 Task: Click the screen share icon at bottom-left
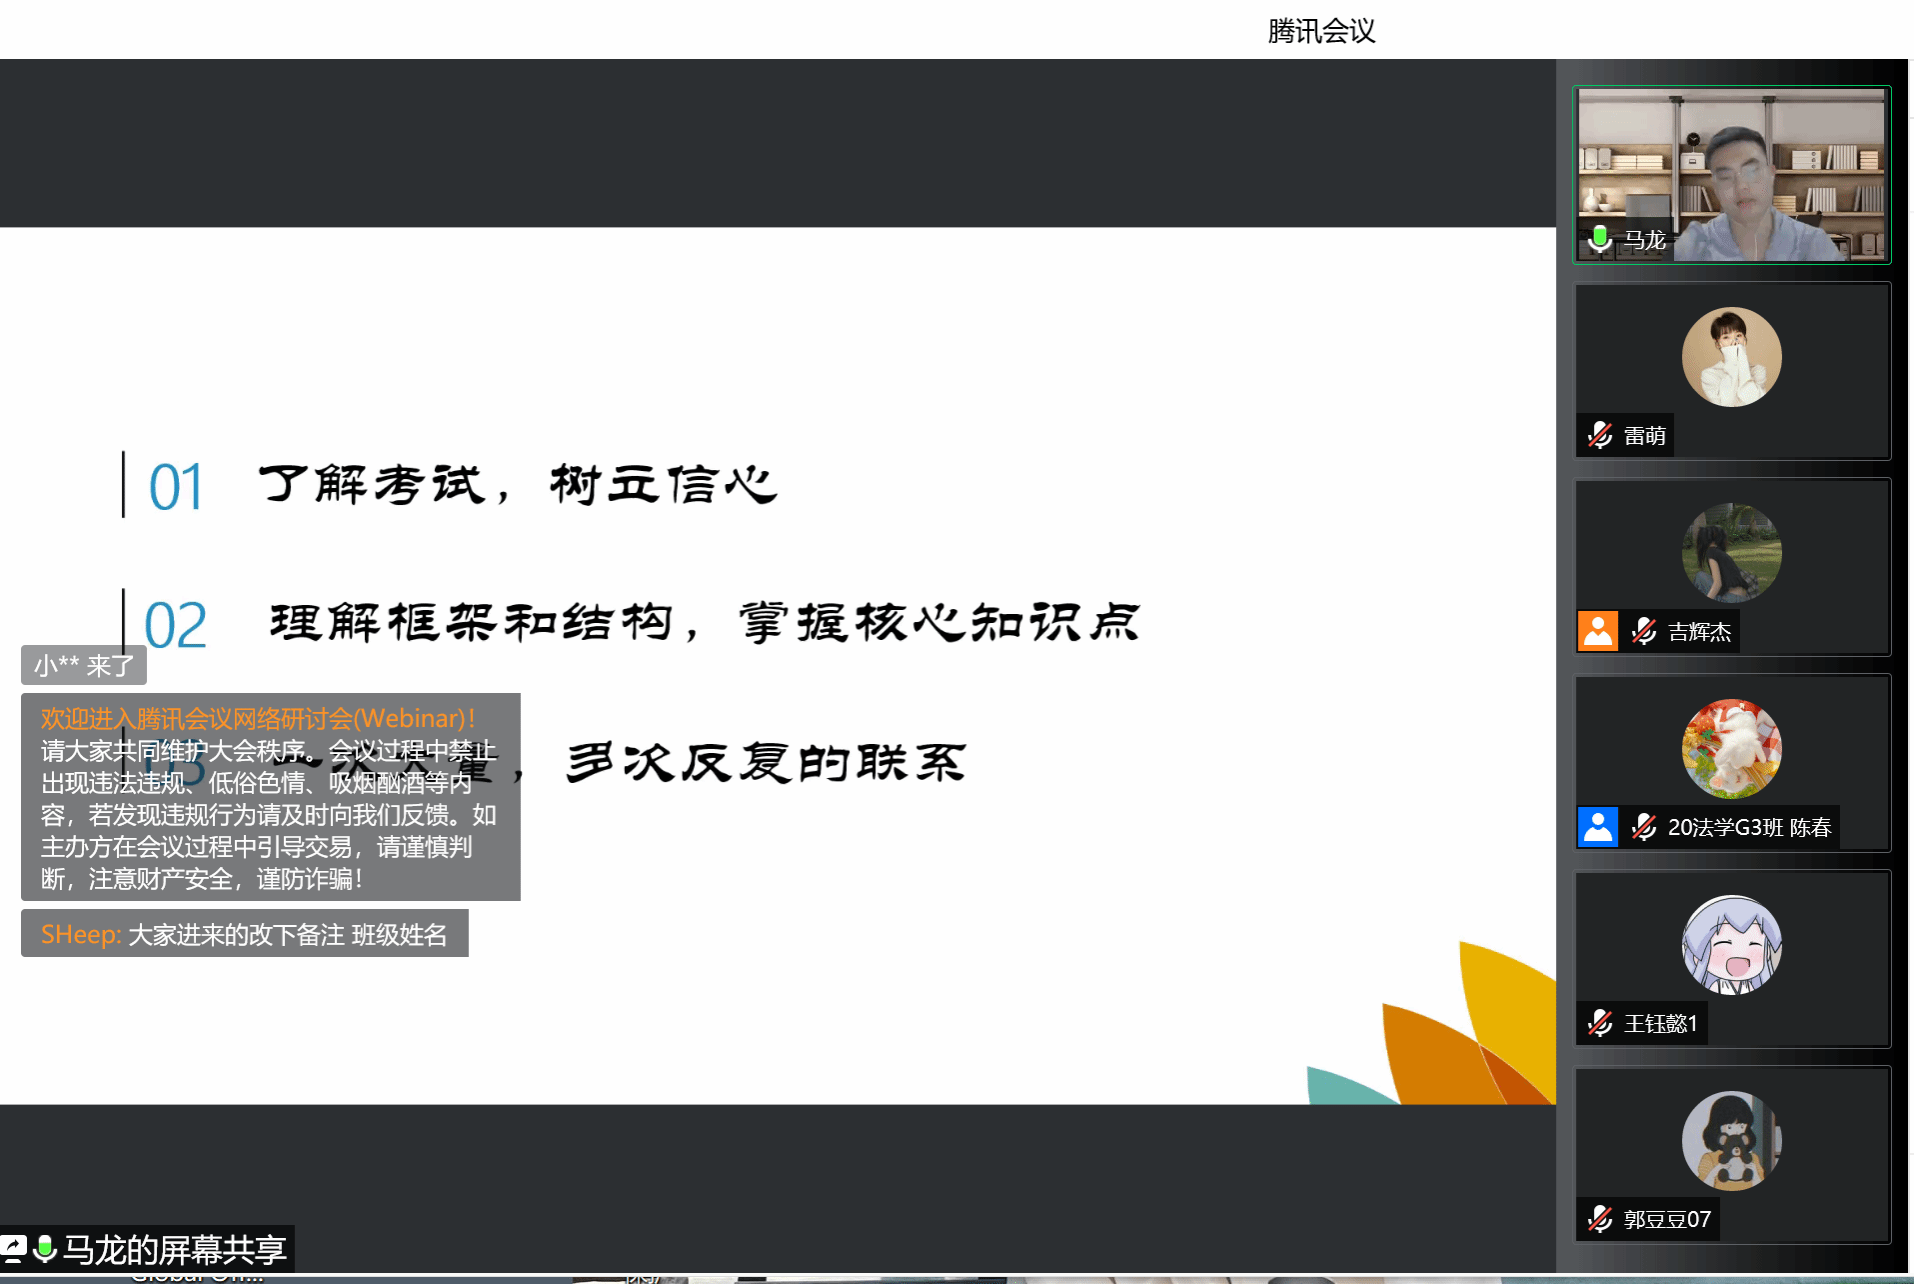click(14, 1249)
